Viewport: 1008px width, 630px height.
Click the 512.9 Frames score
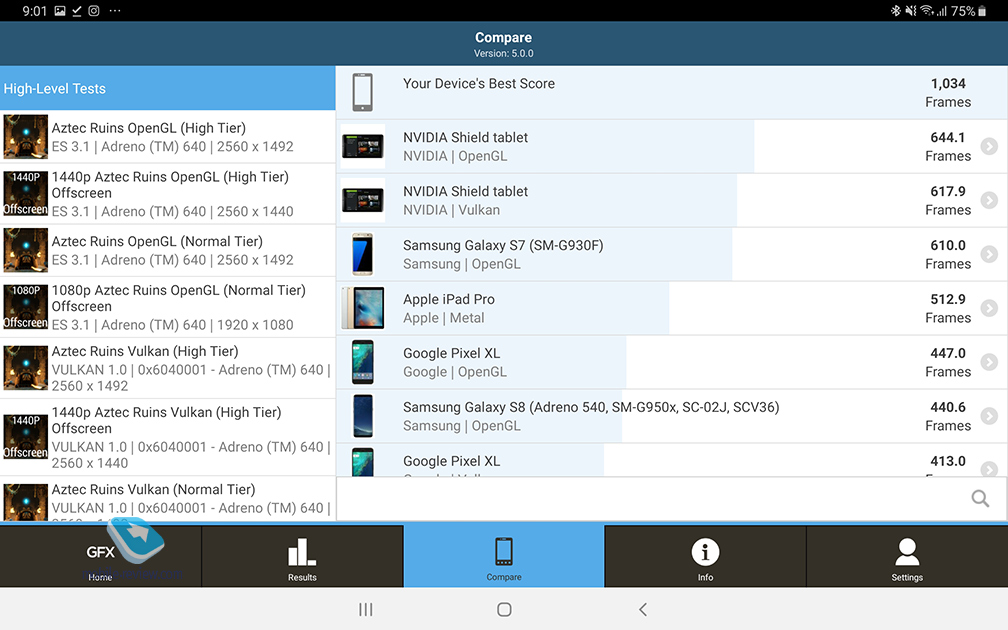948,309
